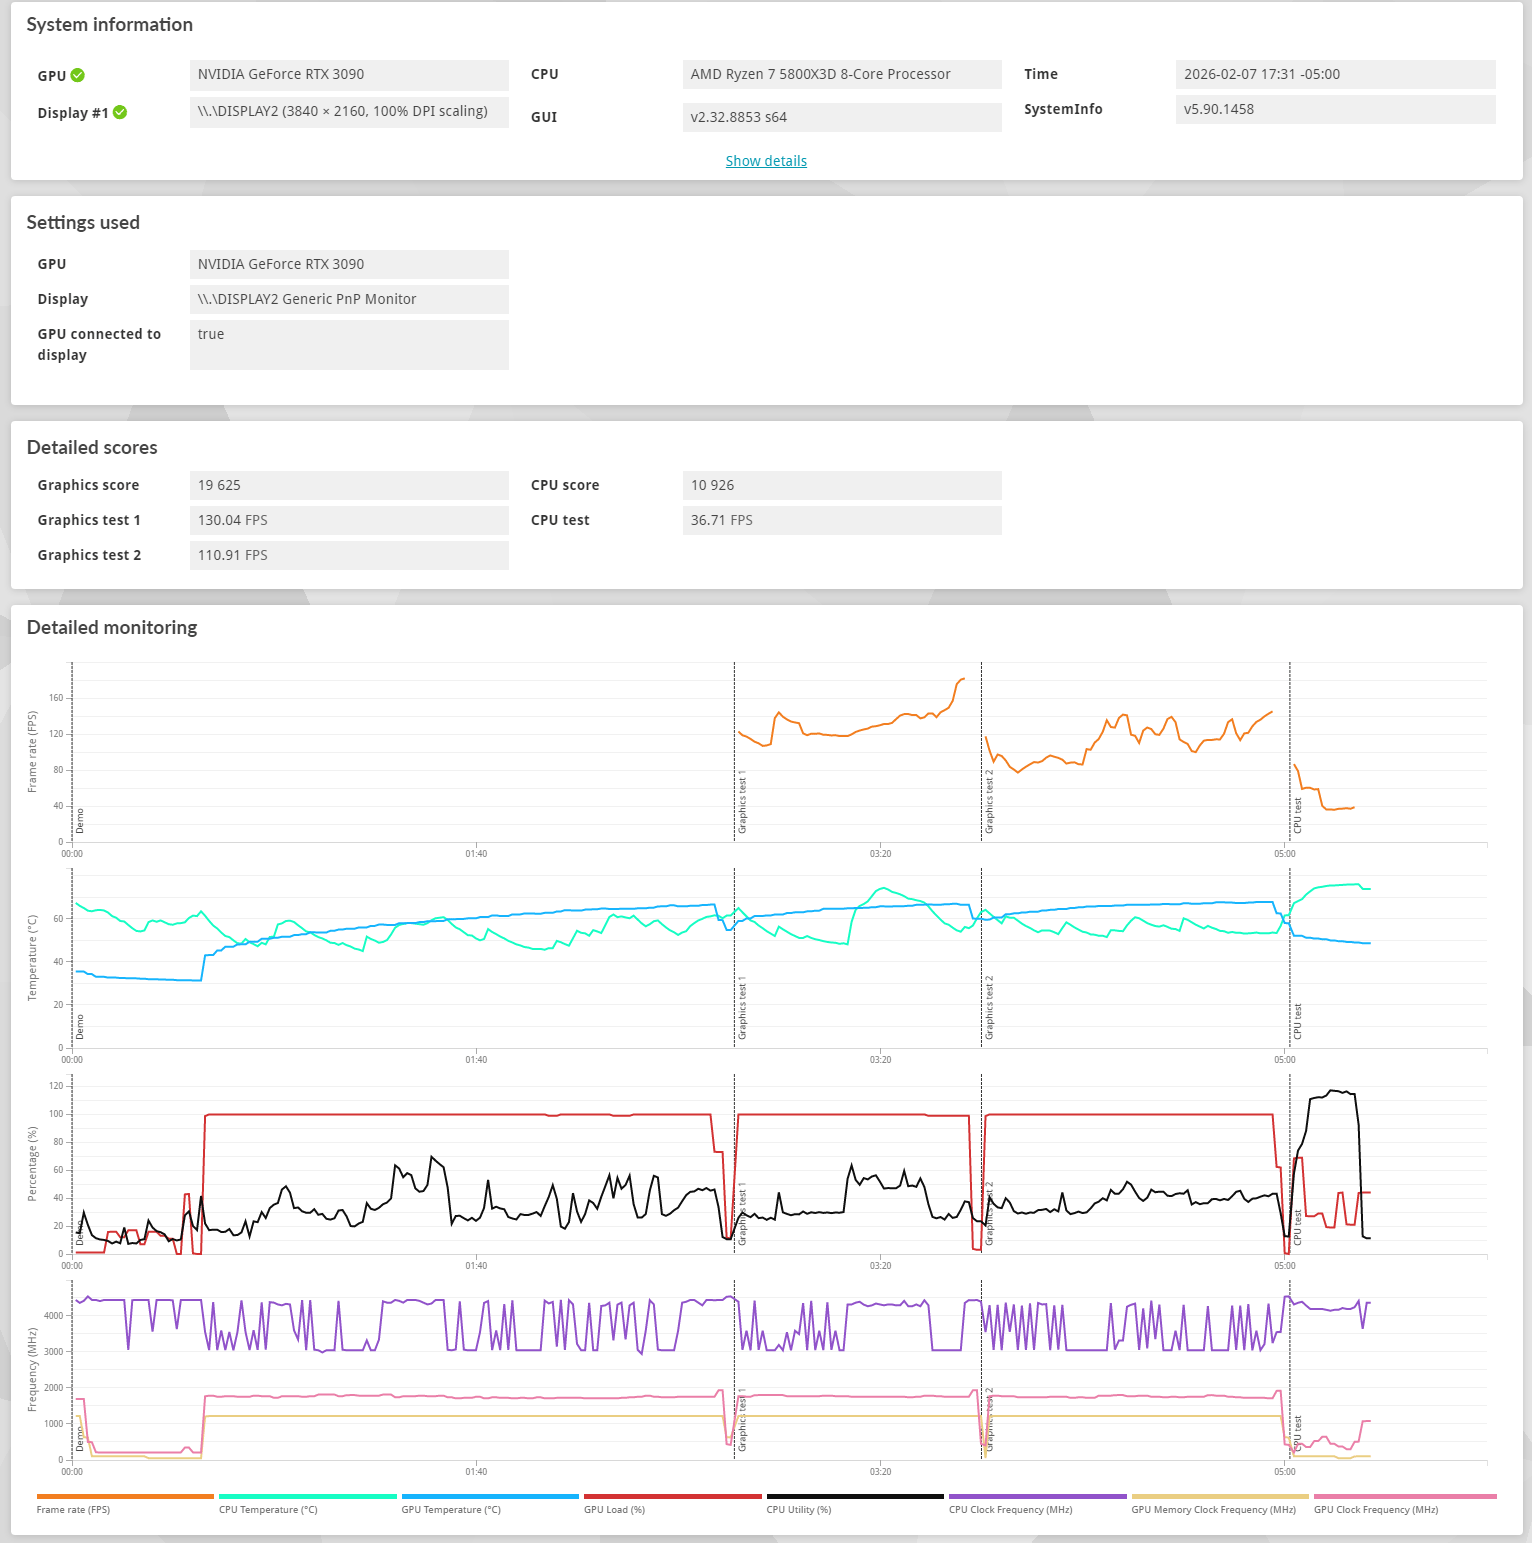1532x1543 pixels.
Task: Click the Graphics test 2 marker in frame rate chart
Action: (x=989, y=802)
